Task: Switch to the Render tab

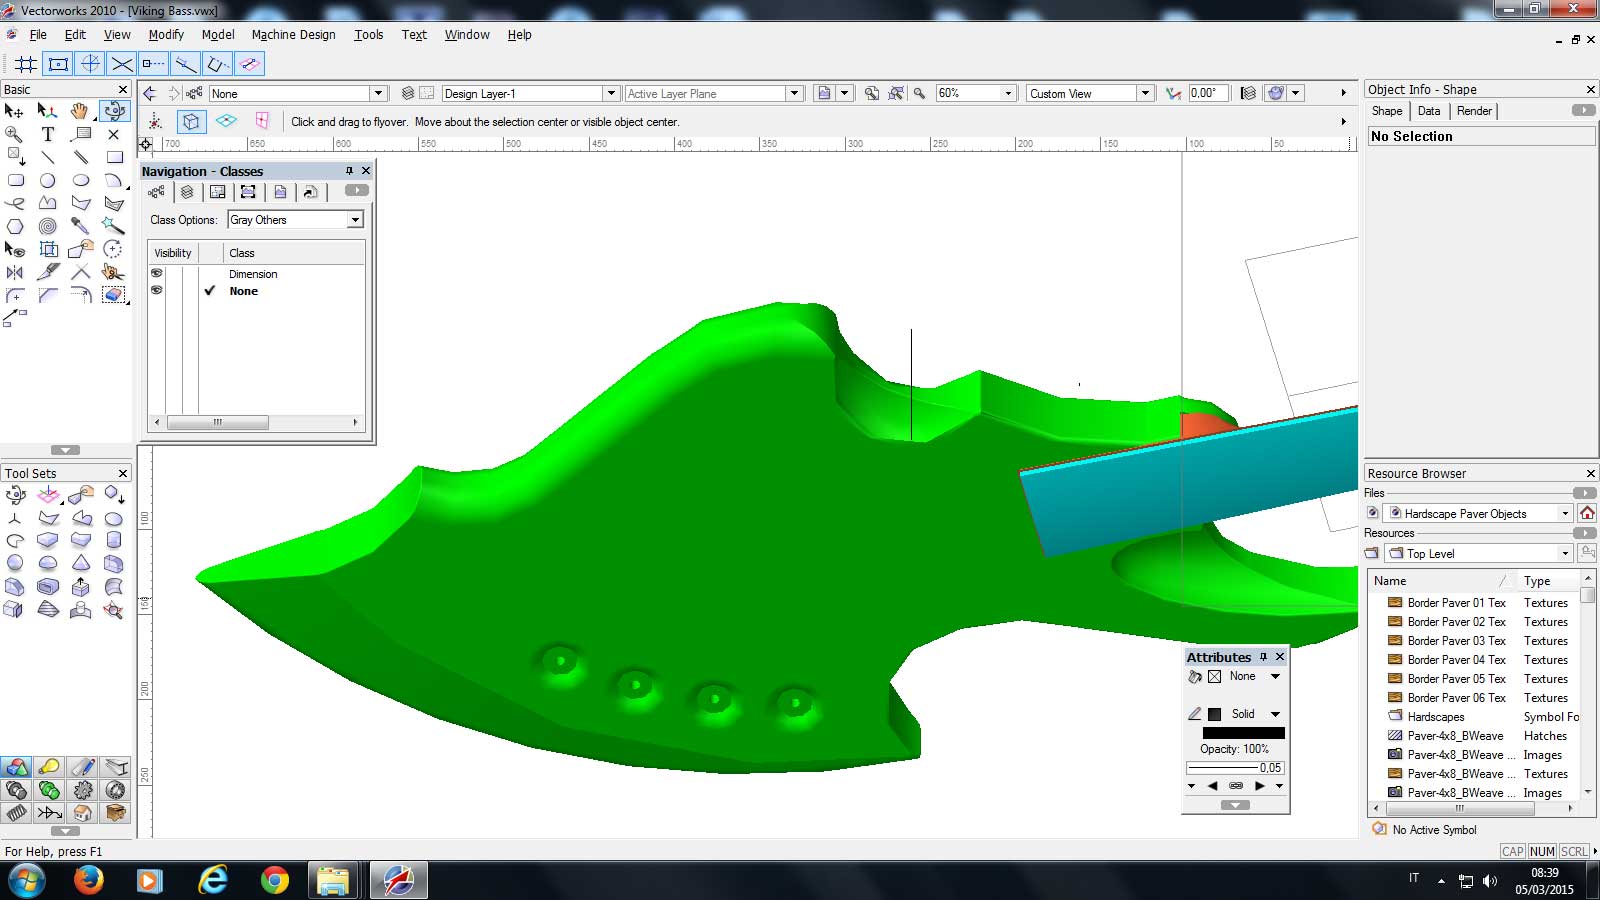Action: pyautogui.click(x=1473, y=111)
